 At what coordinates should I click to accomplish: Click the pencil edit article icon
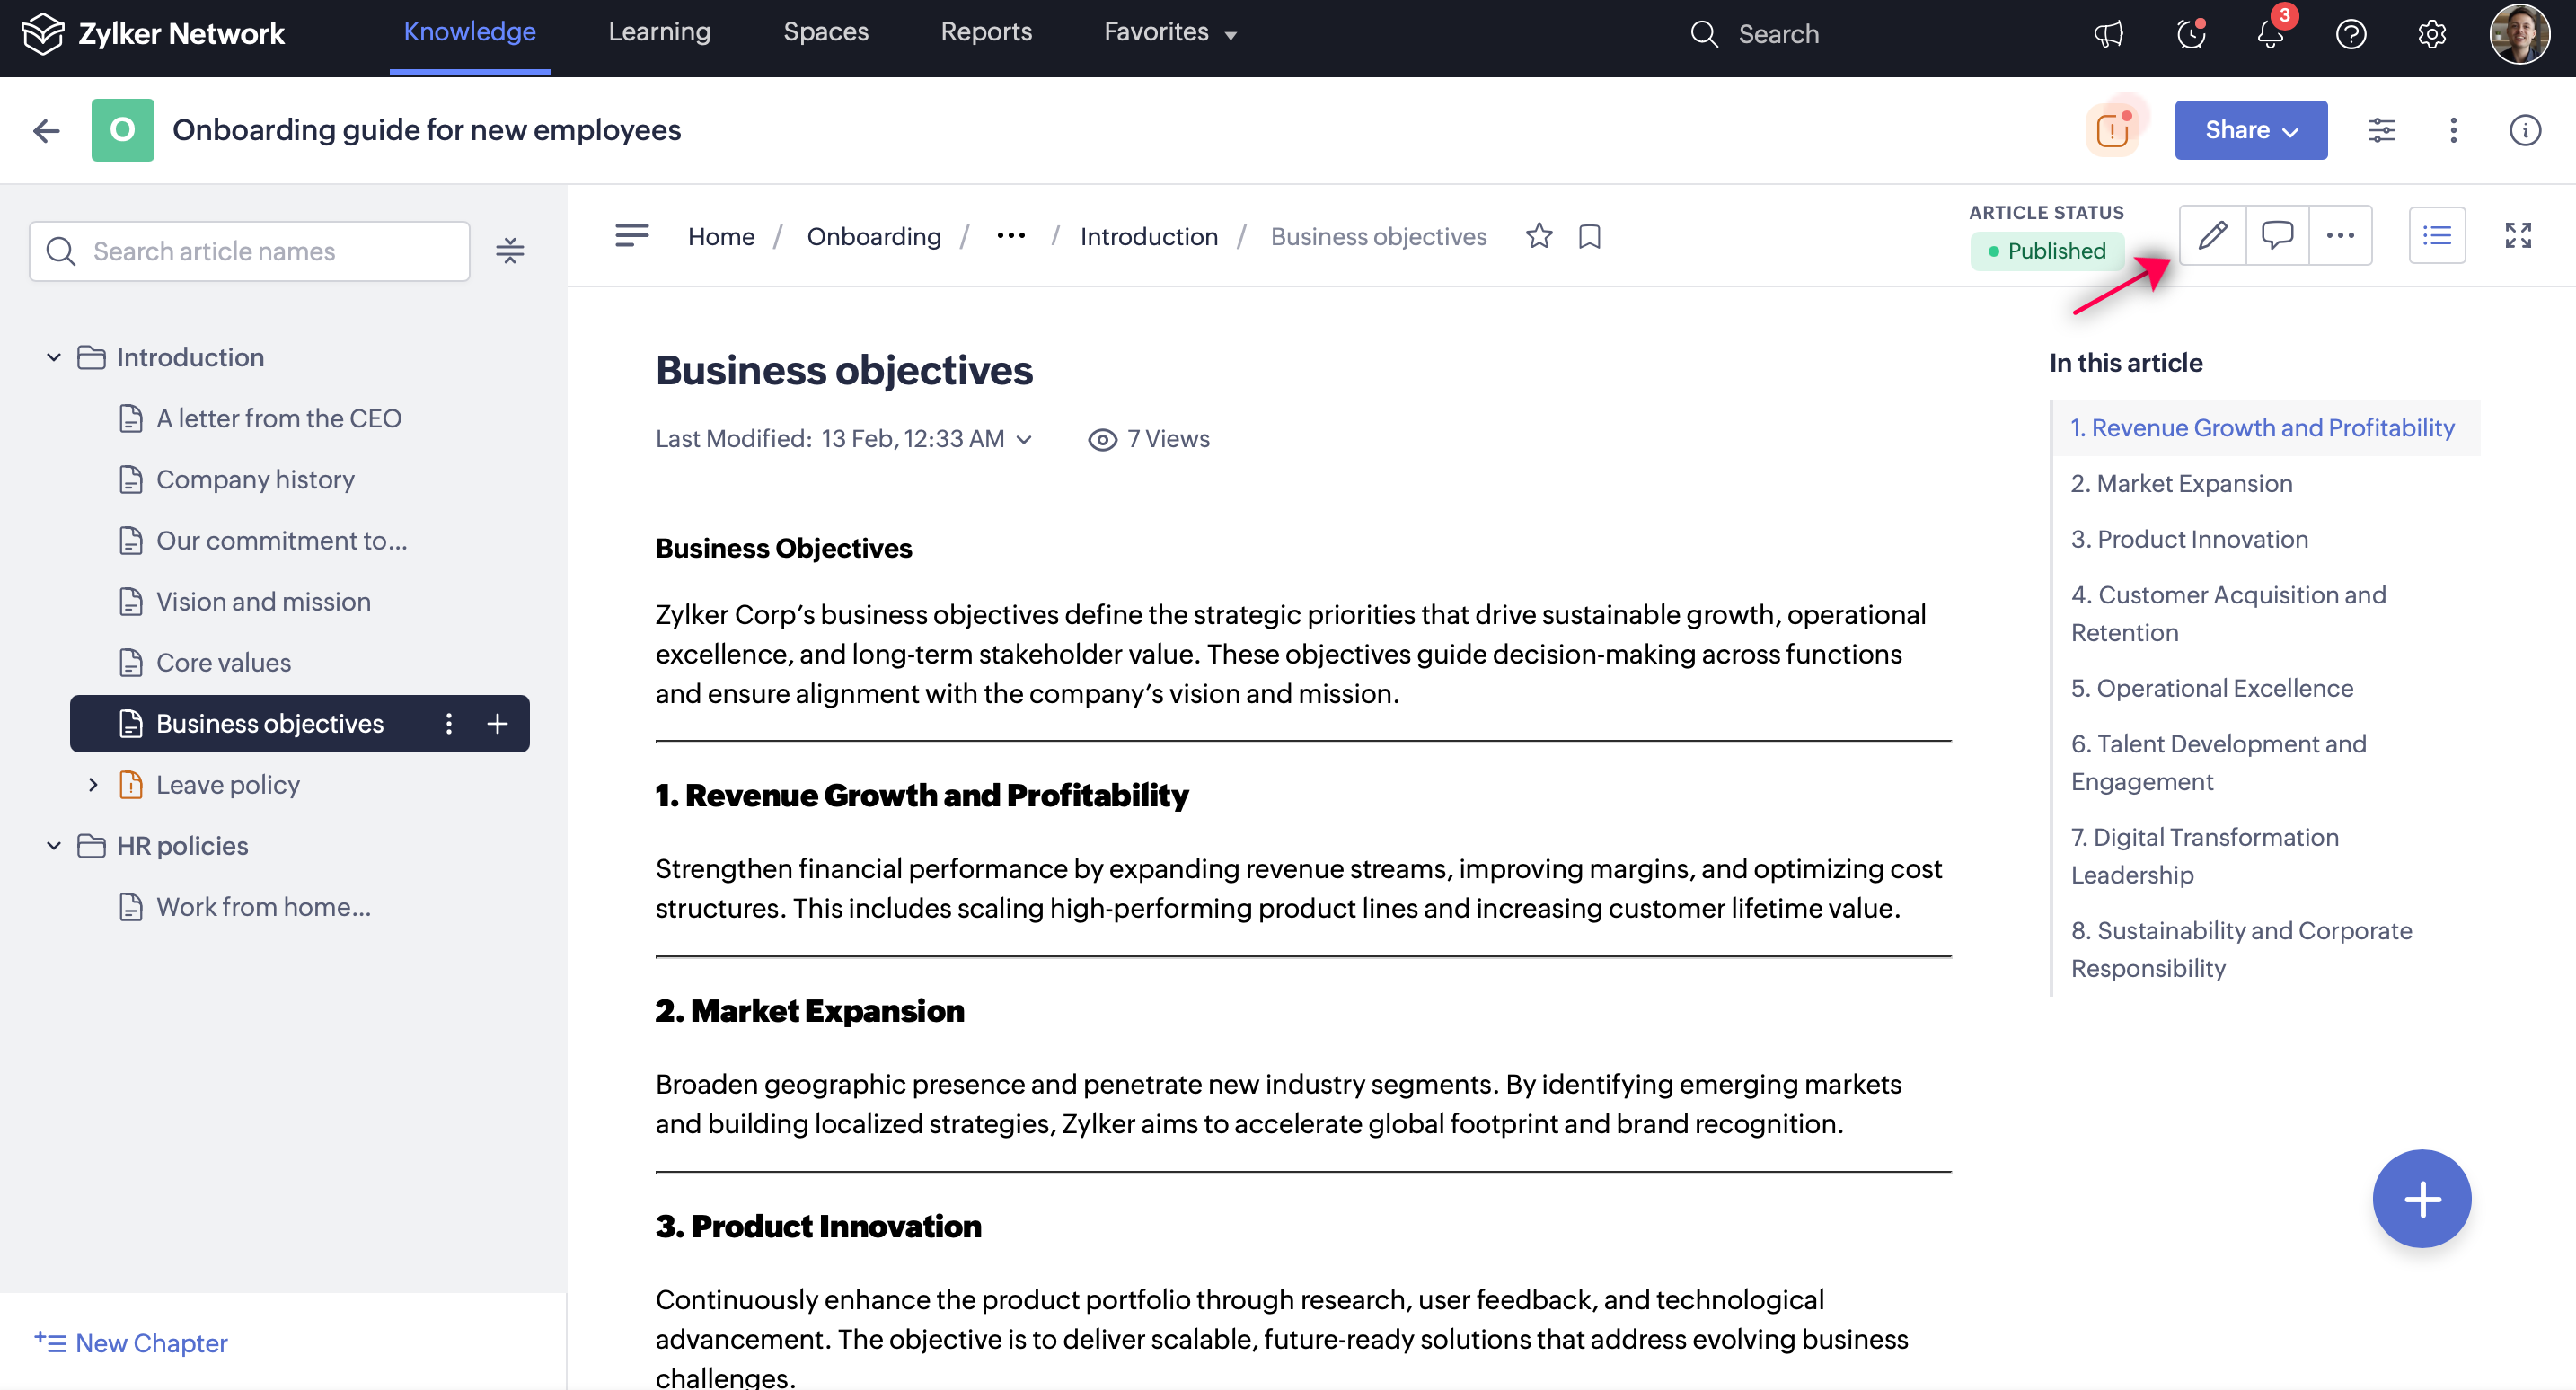(2212, 236)
